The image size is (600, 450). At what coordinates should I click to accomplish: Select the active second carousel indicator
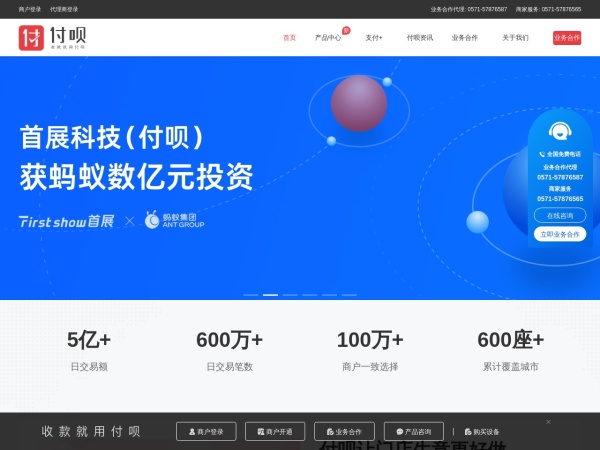pos(270,295)
